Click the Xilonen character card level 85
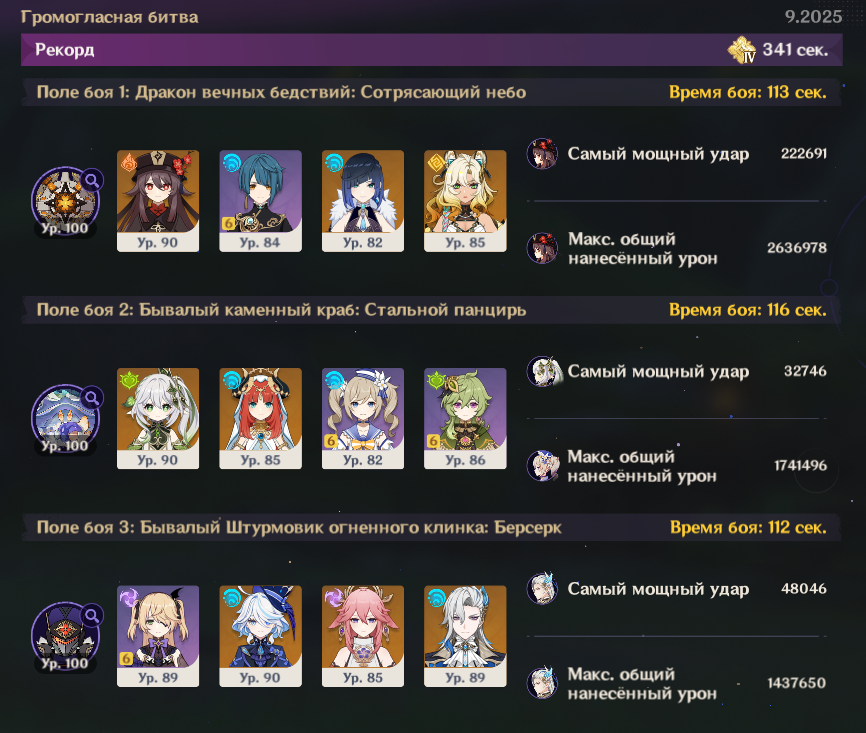The image size is (866, 733). tap(465, 201)
